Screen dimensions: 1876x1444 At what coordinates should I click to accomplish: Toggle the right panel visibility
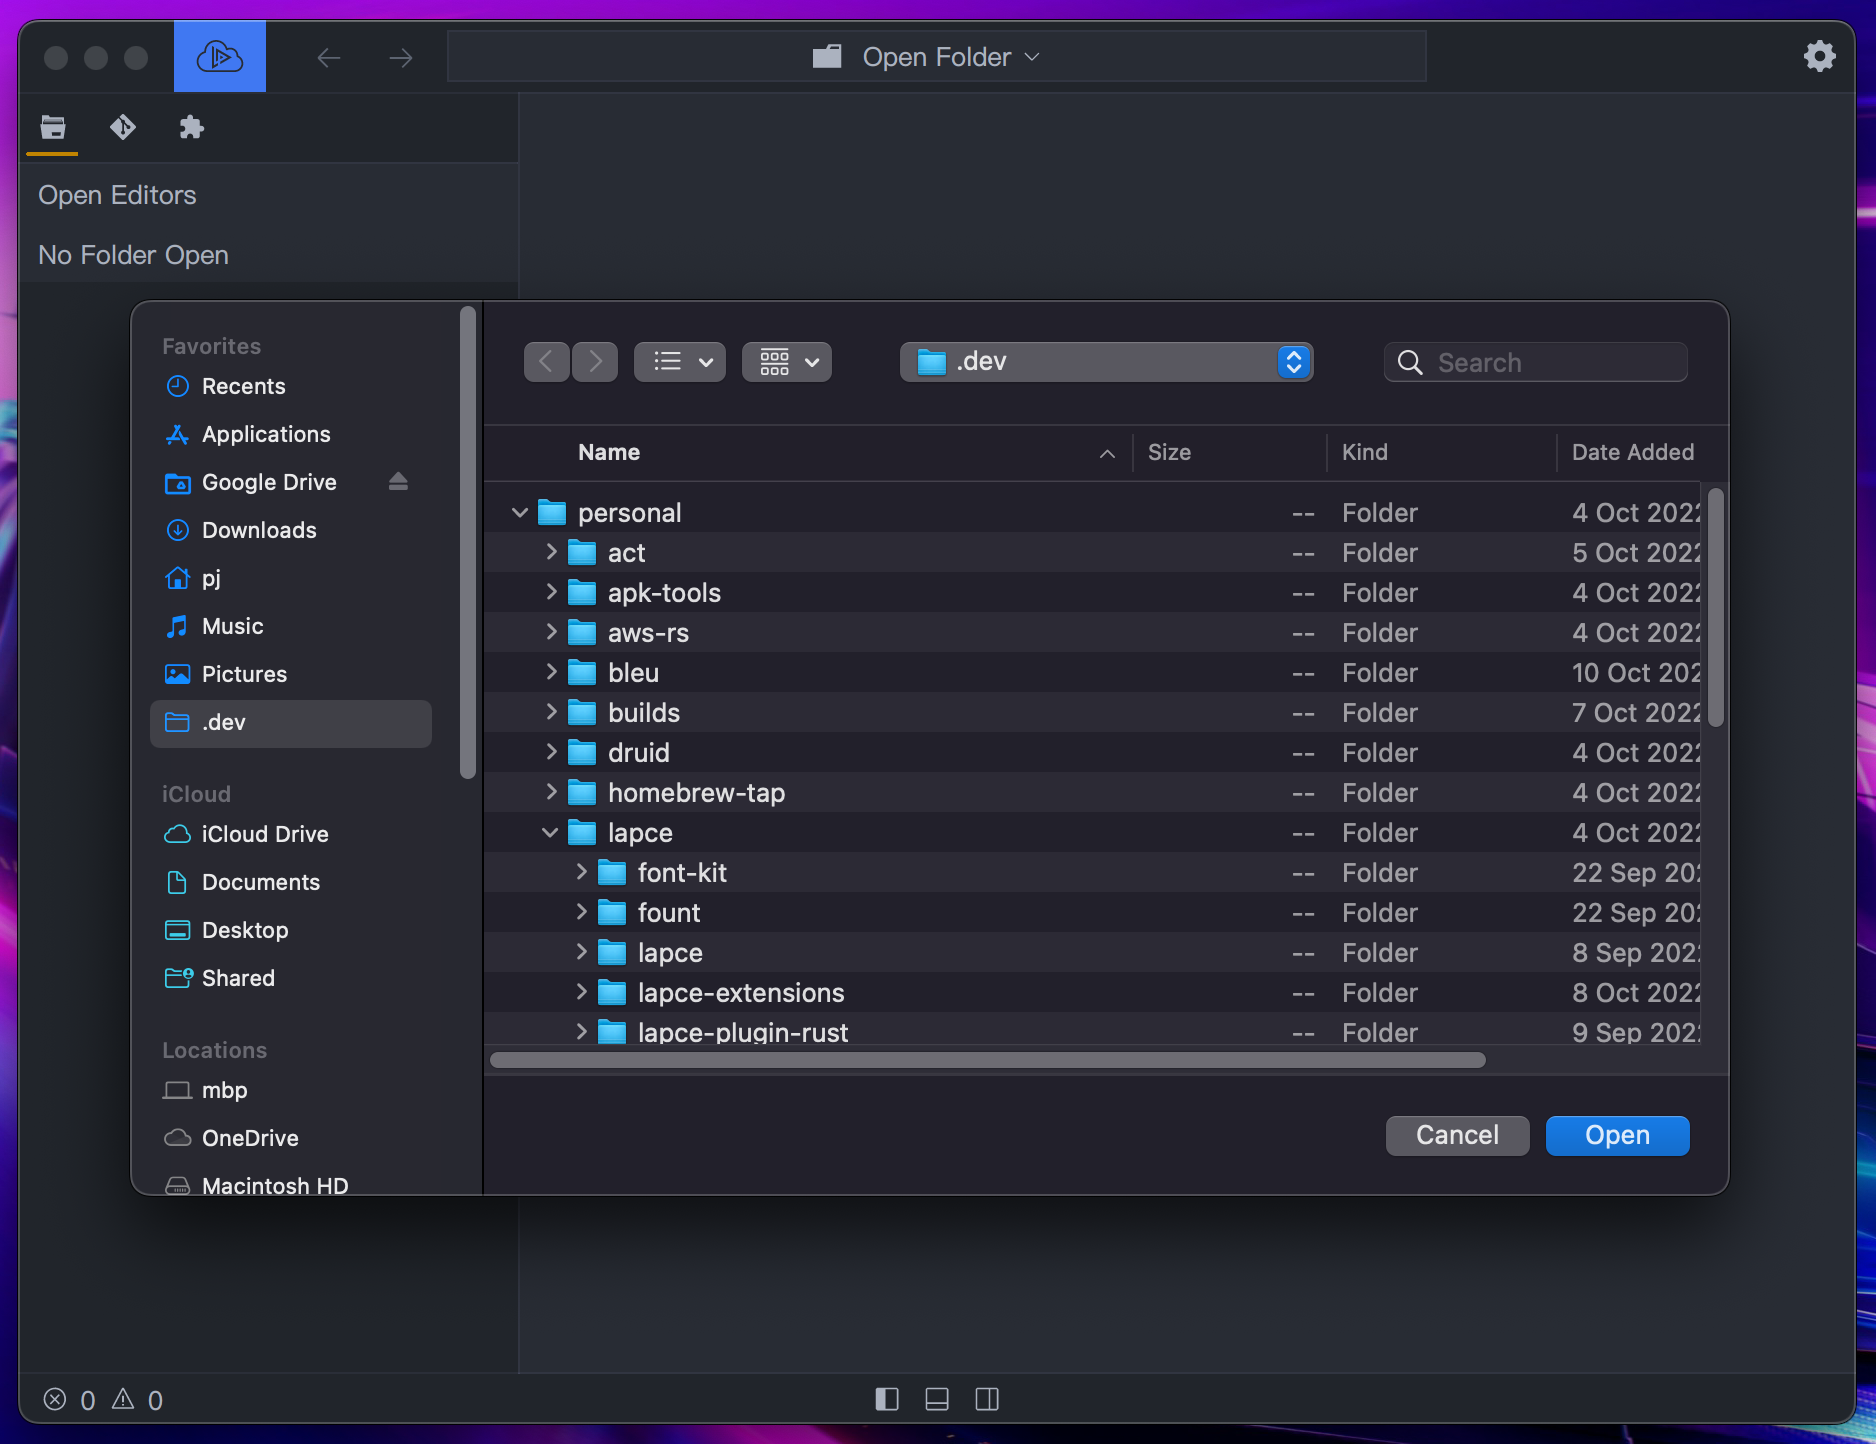(x=987, y=1399)
